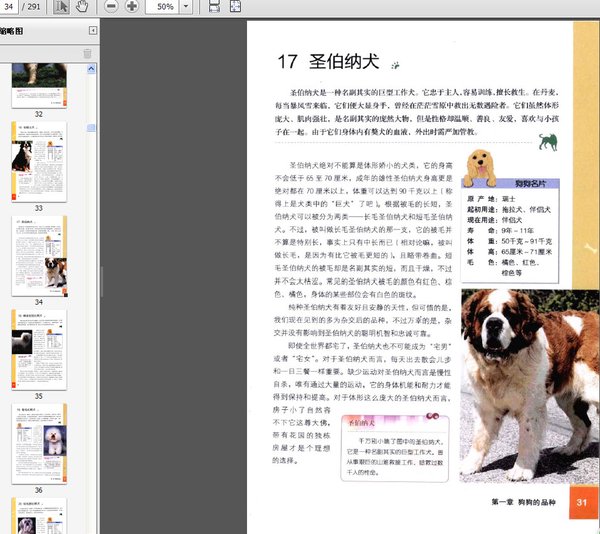Click the zoom in plus button
The height and width of the screenshot is (534, 600).
(133, 7)
